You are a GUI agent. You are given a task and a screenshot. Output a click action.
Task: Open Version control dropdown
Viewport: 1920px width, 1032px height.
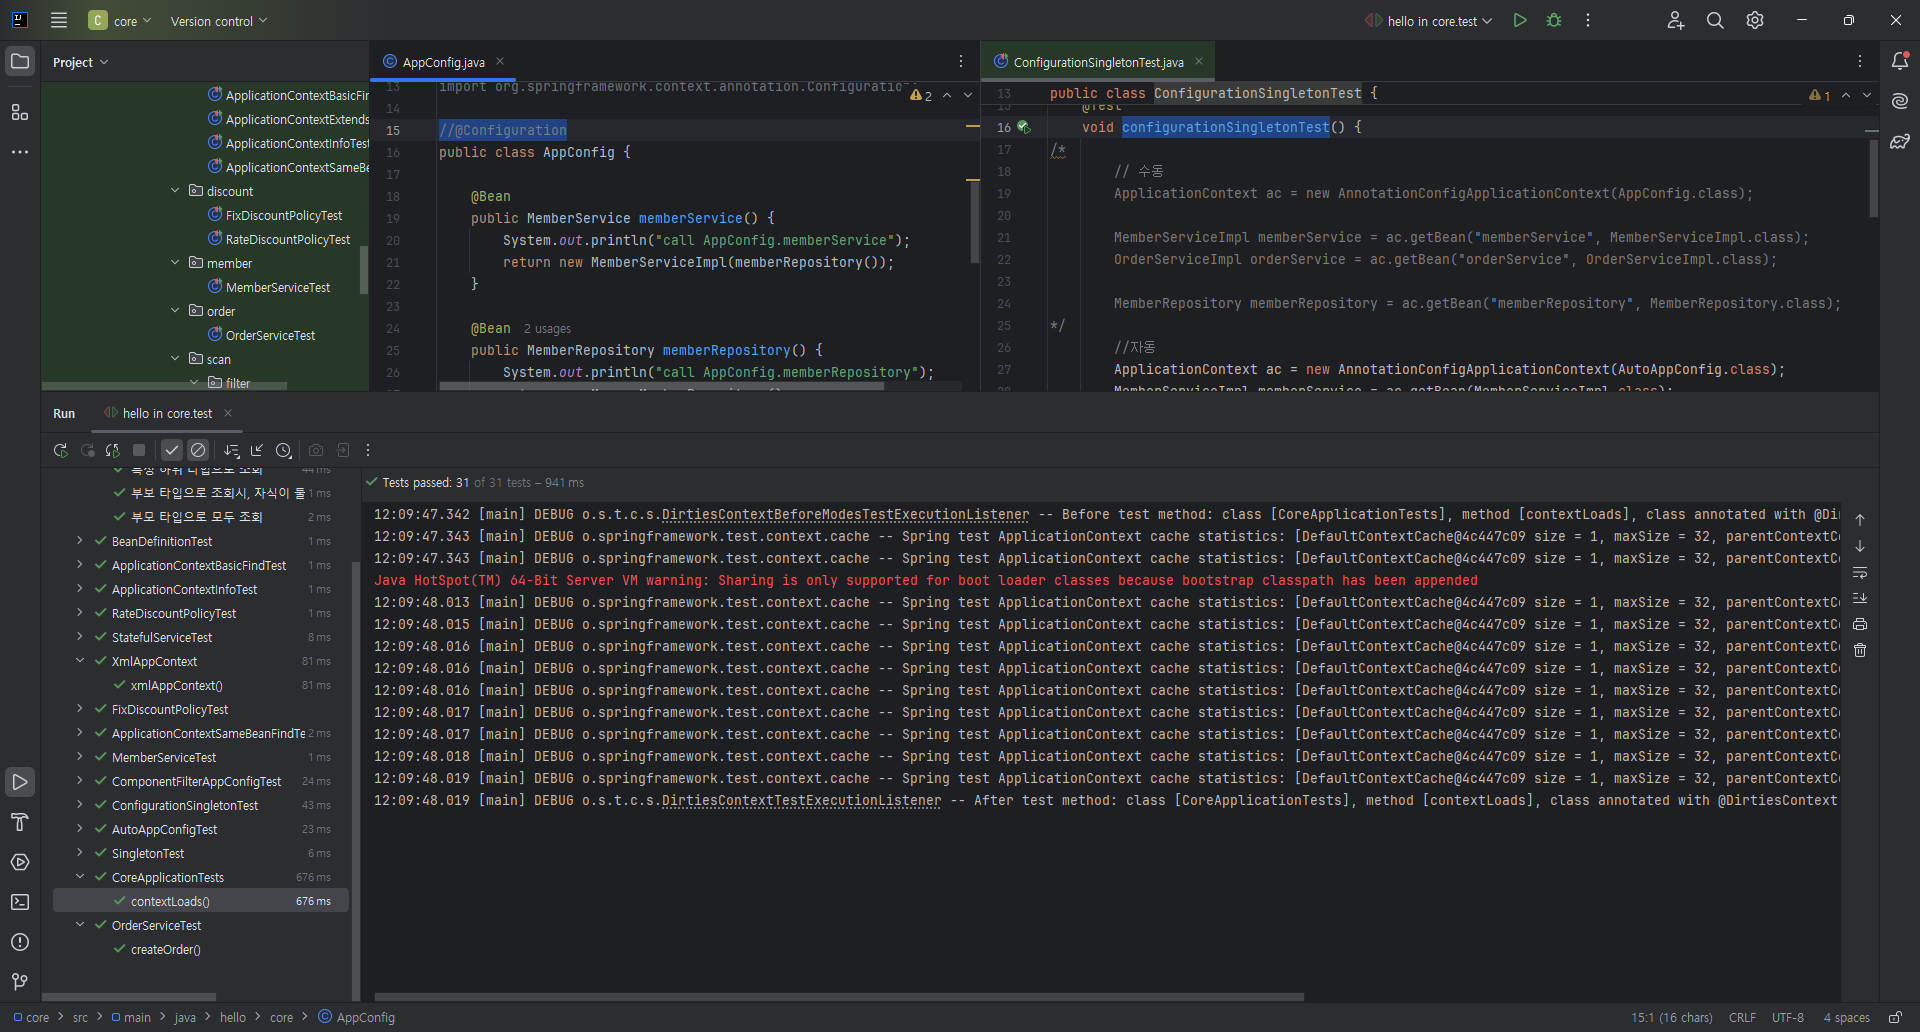219,21
